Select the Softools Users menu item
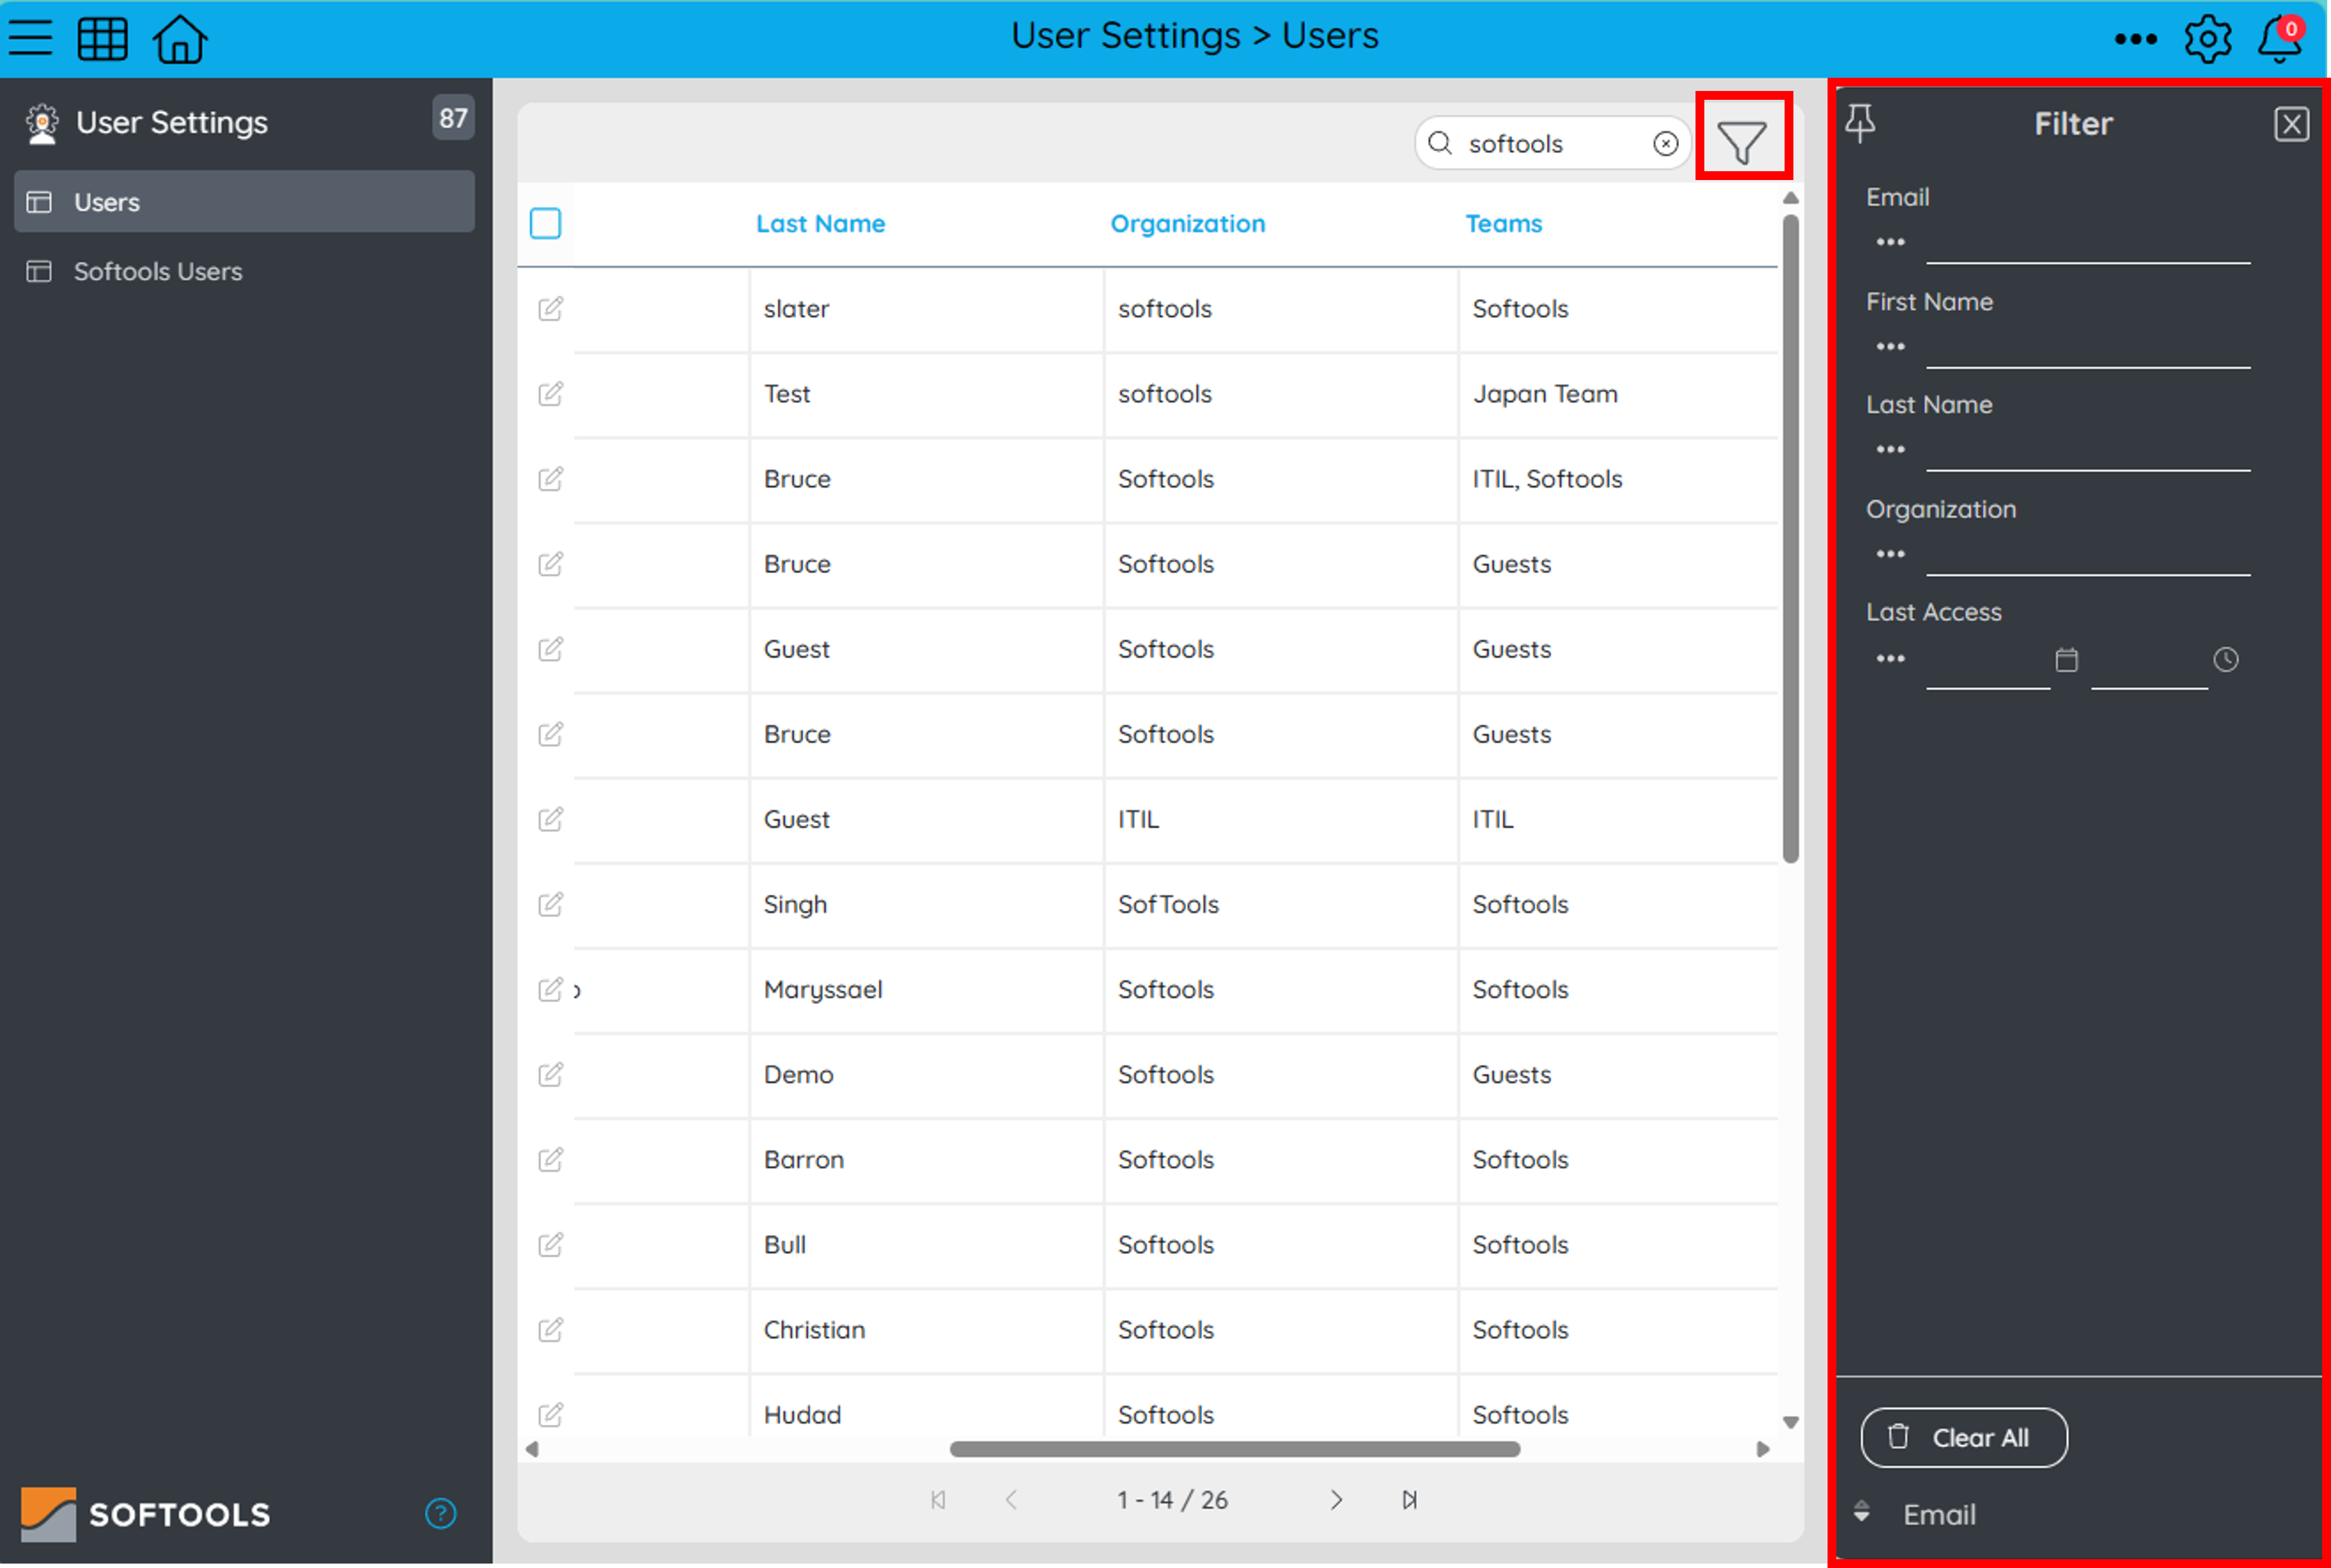 [244, 271]
